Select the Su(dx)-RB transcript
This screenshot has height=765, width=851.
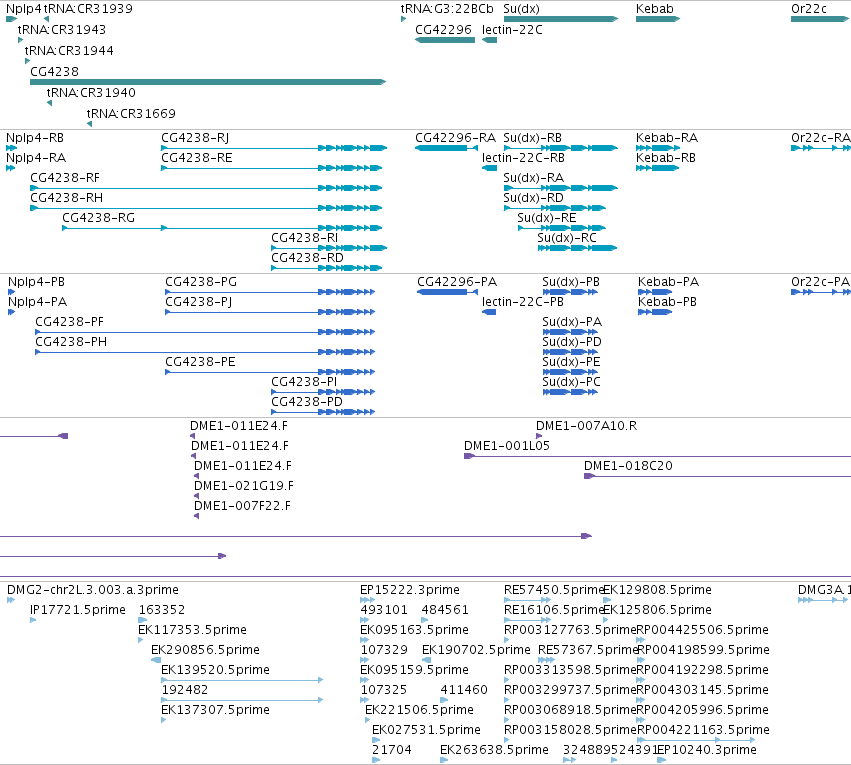click(x=561, y=148)
